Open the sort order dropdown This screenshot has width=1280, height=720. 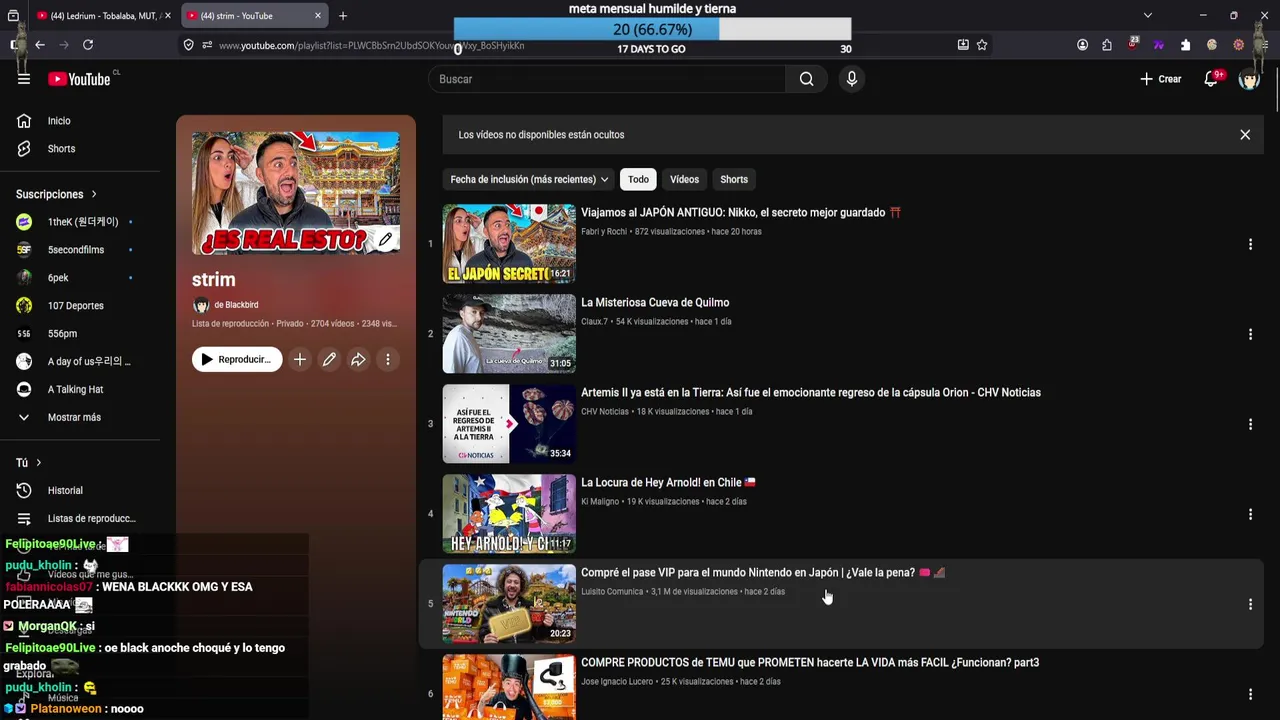click(529, 179)
